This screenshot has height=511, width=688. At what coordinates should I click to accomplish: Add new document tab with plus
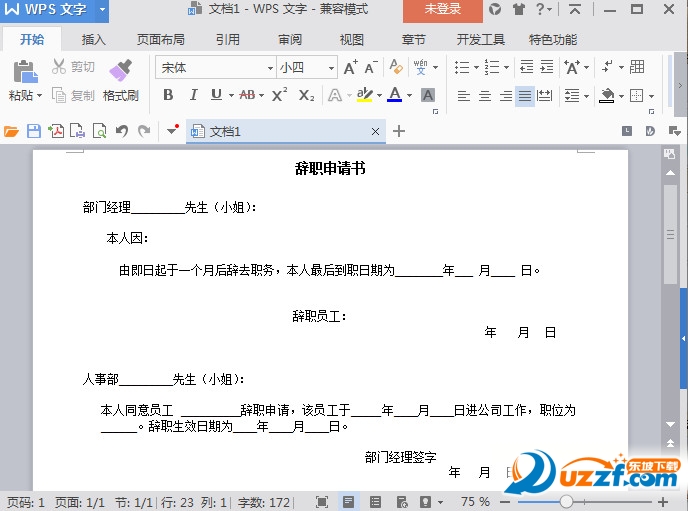pos(399,131)
